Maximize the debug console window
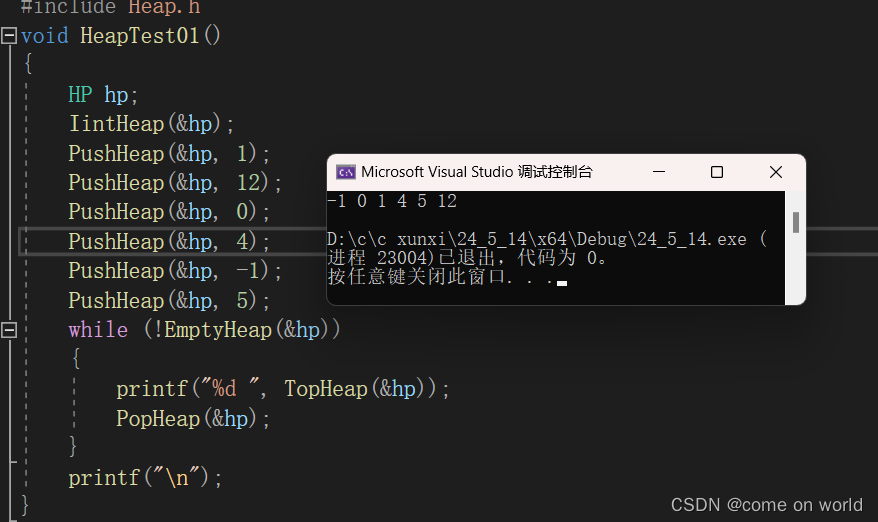878x522 pixels. pyautogui.click(x=717, y=172)
